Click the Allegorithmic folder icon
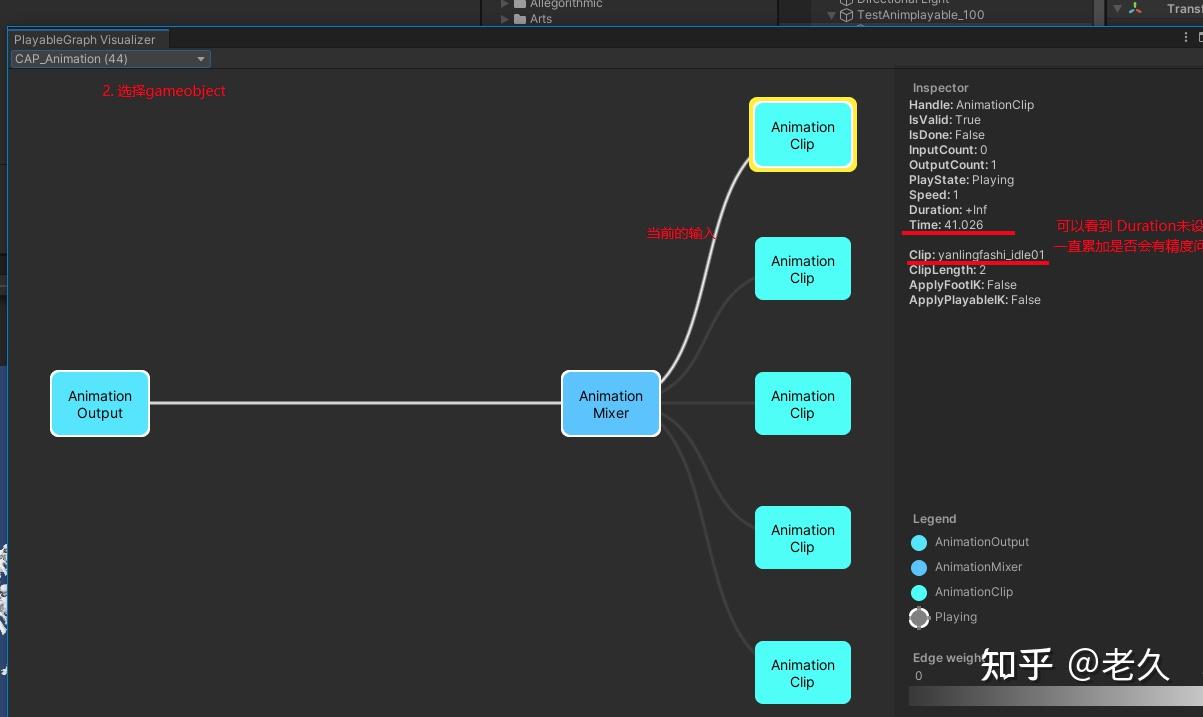This screenshot has height=717, width=1203. pyautogui.click(x=518, y=4)
